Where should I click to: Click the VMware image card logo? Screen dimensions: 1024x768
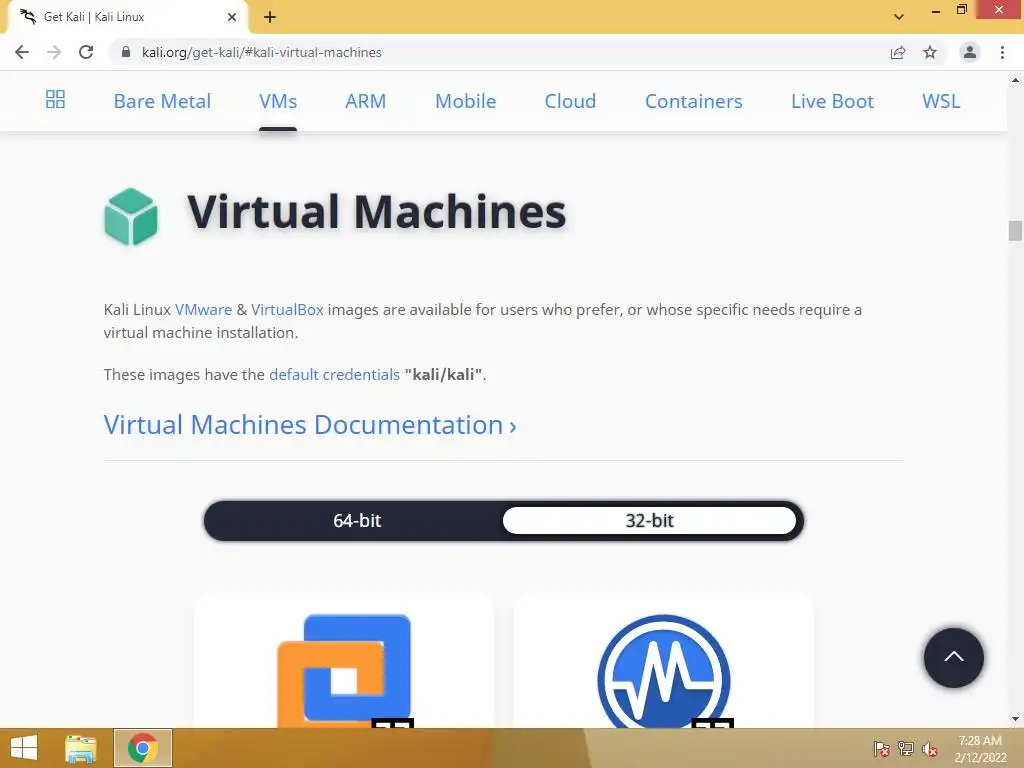344,670
